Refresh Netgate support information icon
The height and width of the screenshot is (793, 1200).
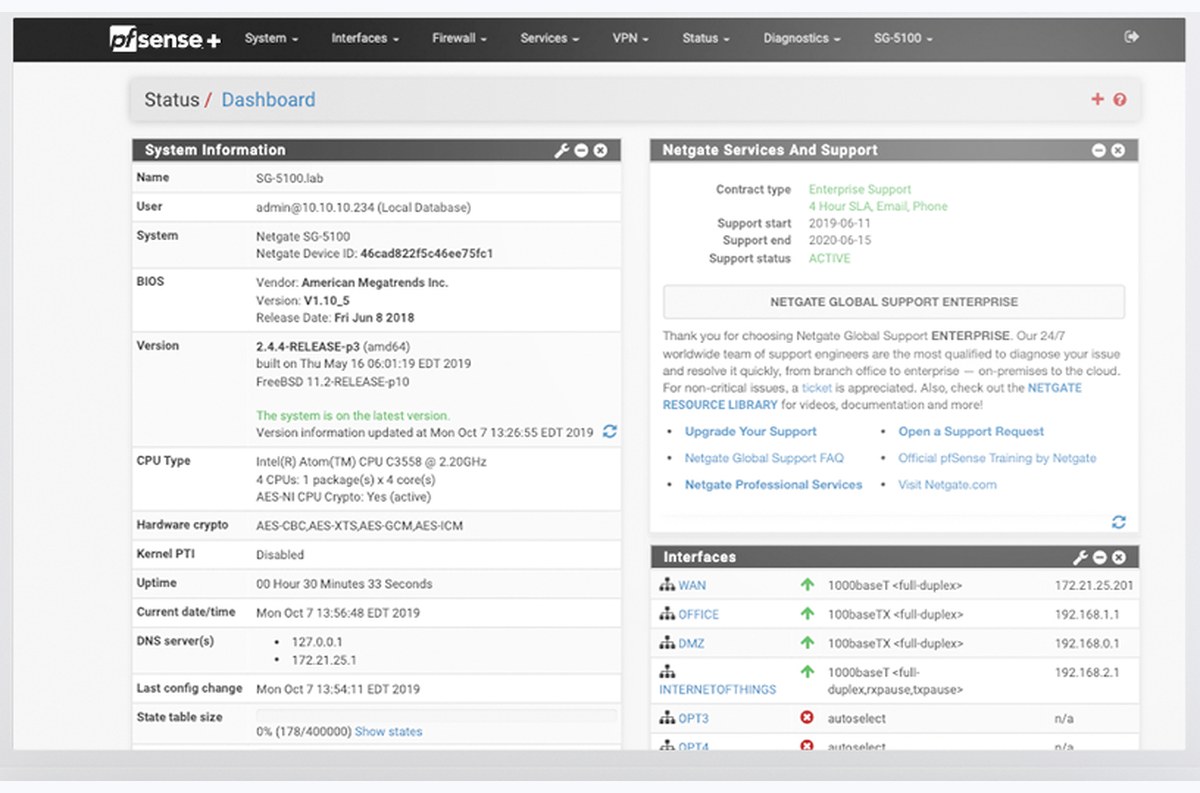coord(1118,522)
